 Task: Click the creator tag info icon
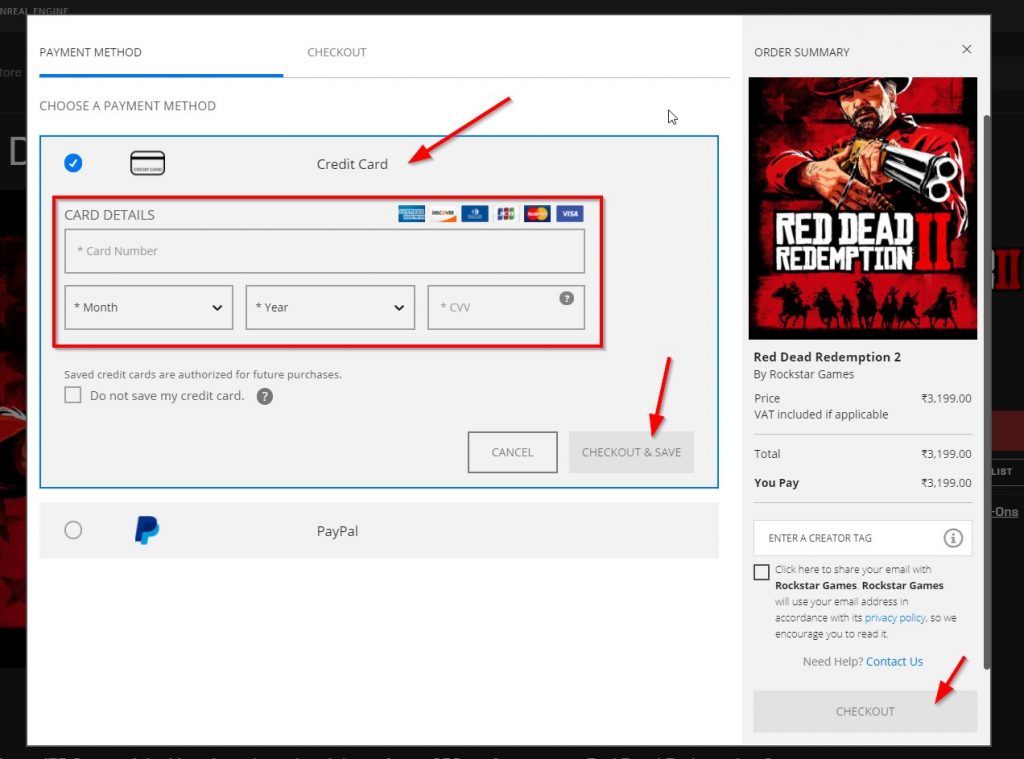(953, 538)
